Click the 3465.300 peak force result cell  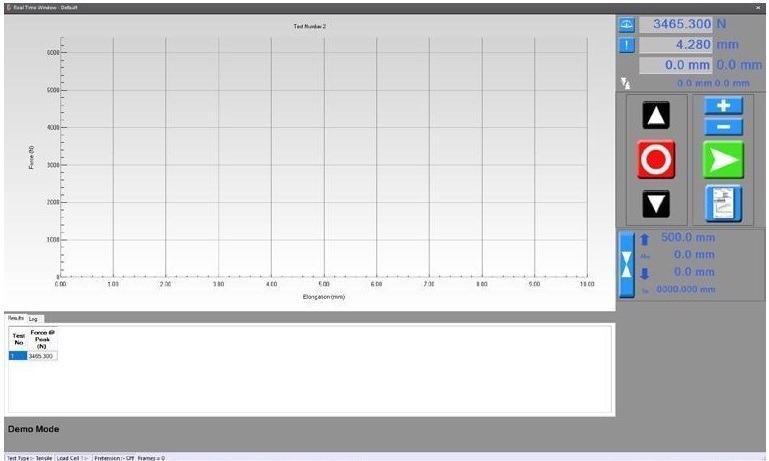click(x=42, y=356)
